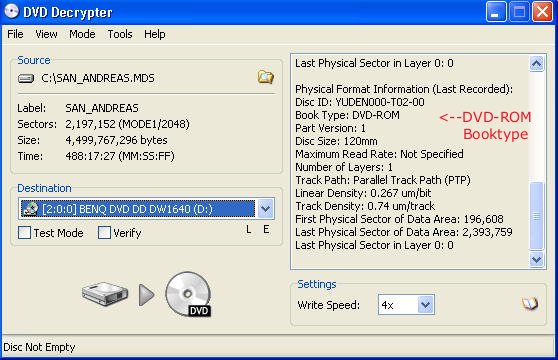
Task: Click Last Physical Sector of Data Area: 2,393,759
Action: (x=404, y=232)
